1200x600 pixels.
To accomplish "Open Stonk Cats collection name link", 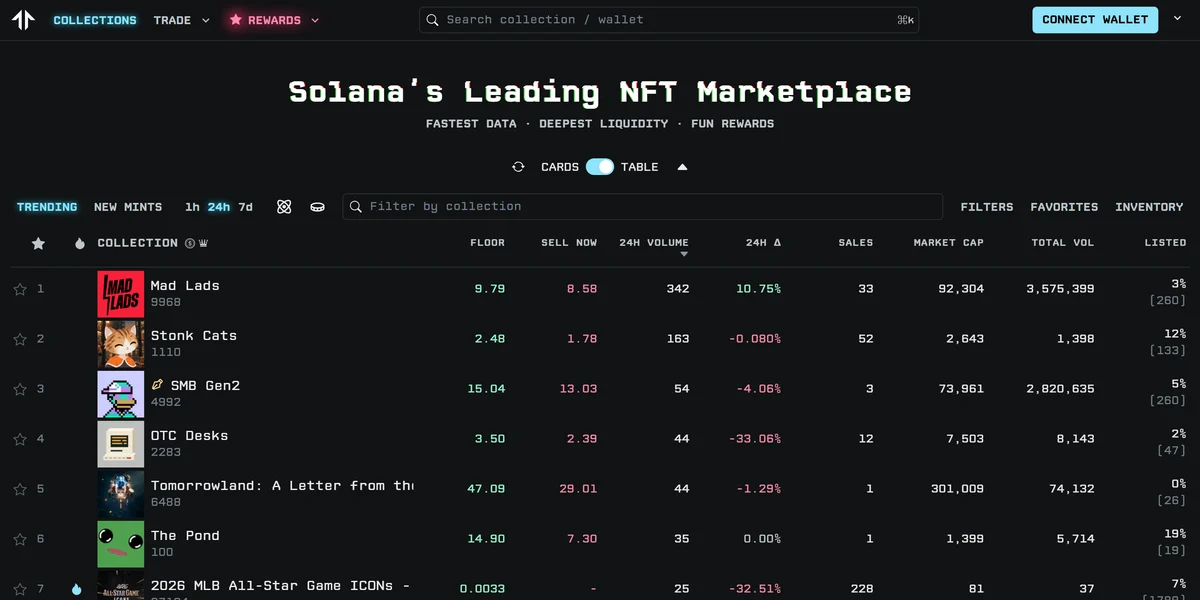I will [x=194, y=336].
